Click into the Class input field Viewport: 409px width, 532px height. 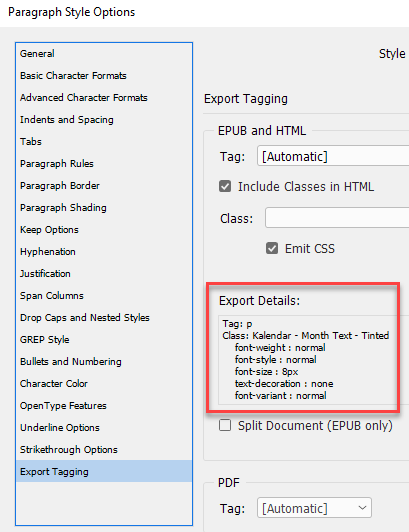coord(337,218)
